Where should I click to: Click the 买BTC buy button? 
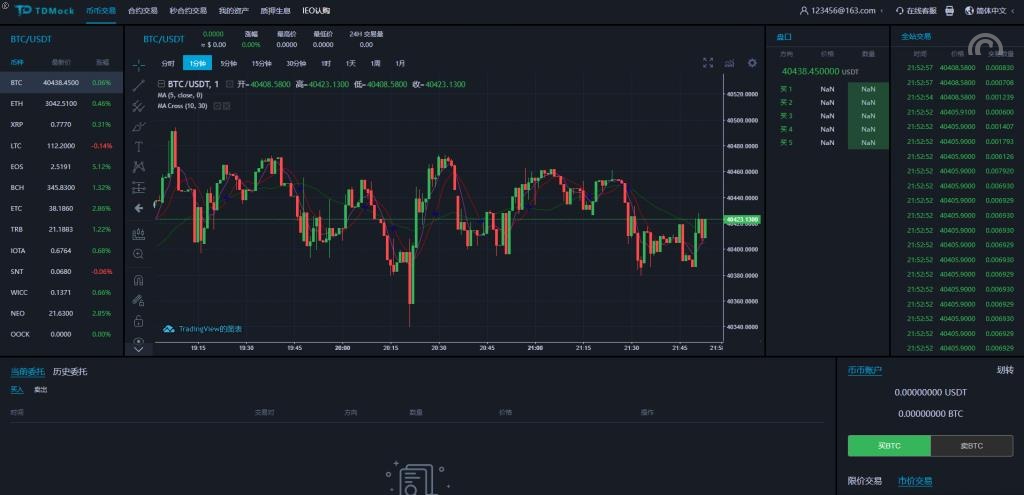tap(889, 445)
